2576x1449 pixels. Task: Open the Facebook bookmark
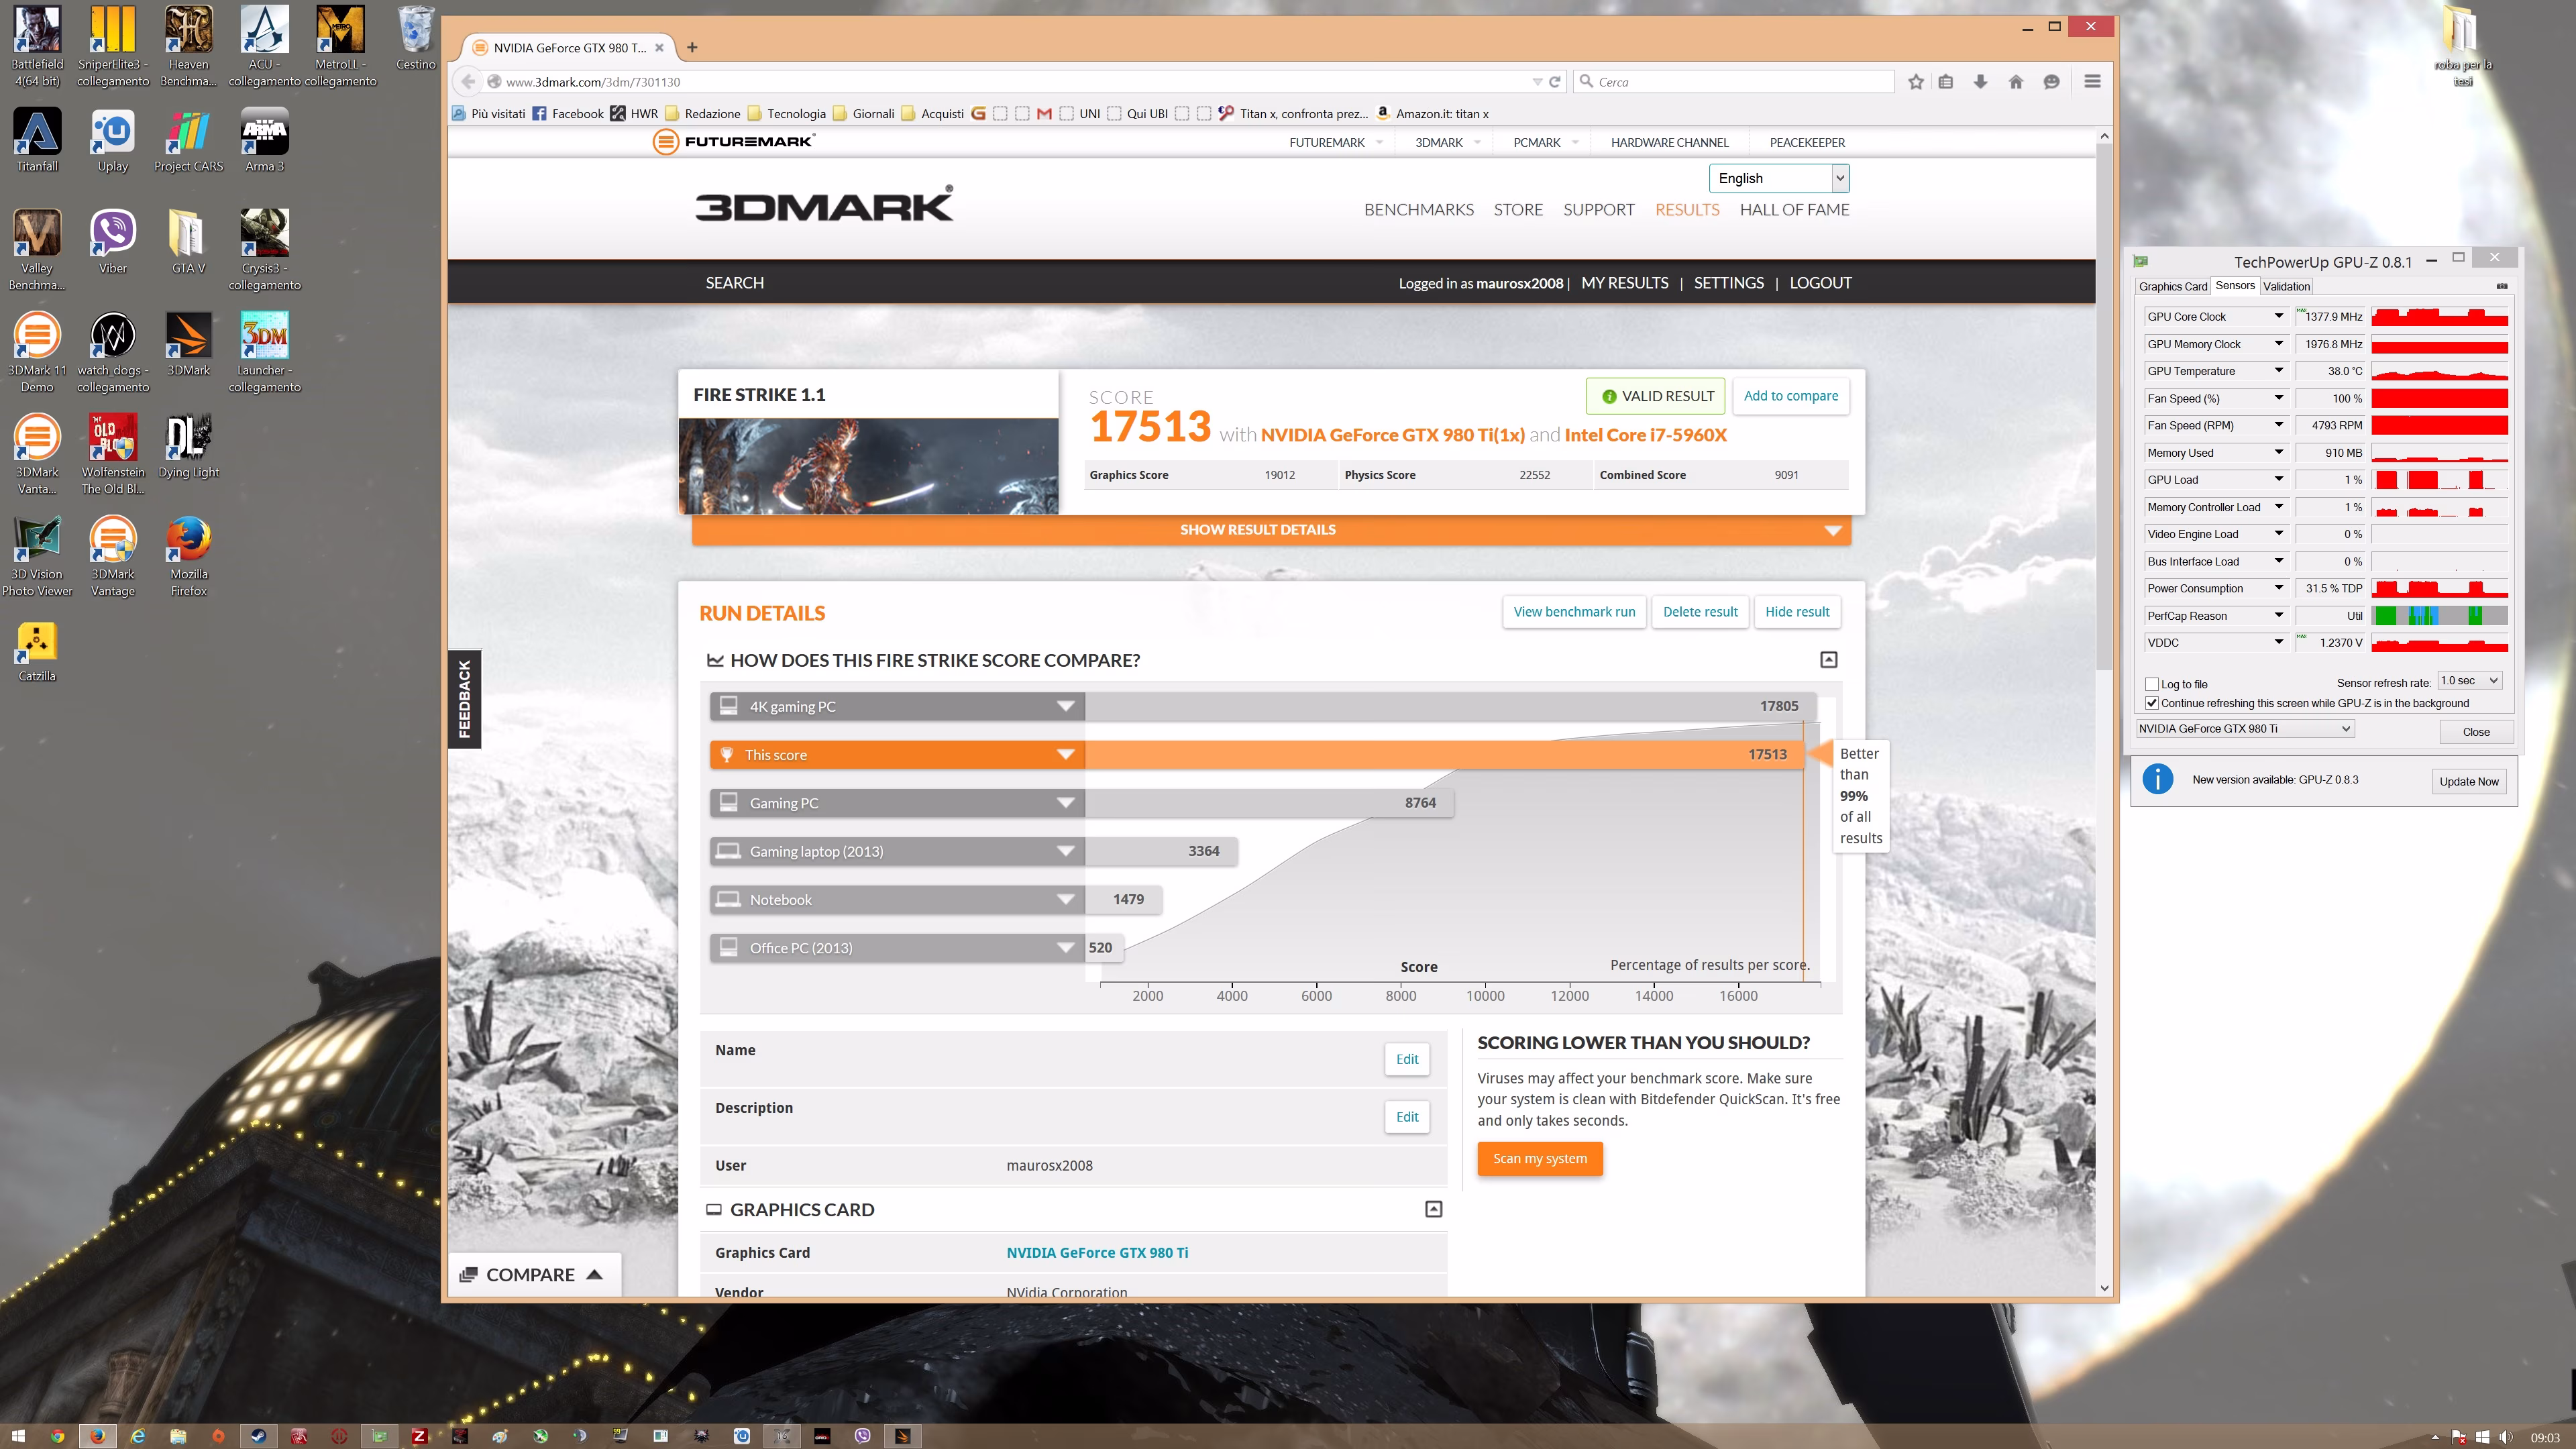point(568,114)
